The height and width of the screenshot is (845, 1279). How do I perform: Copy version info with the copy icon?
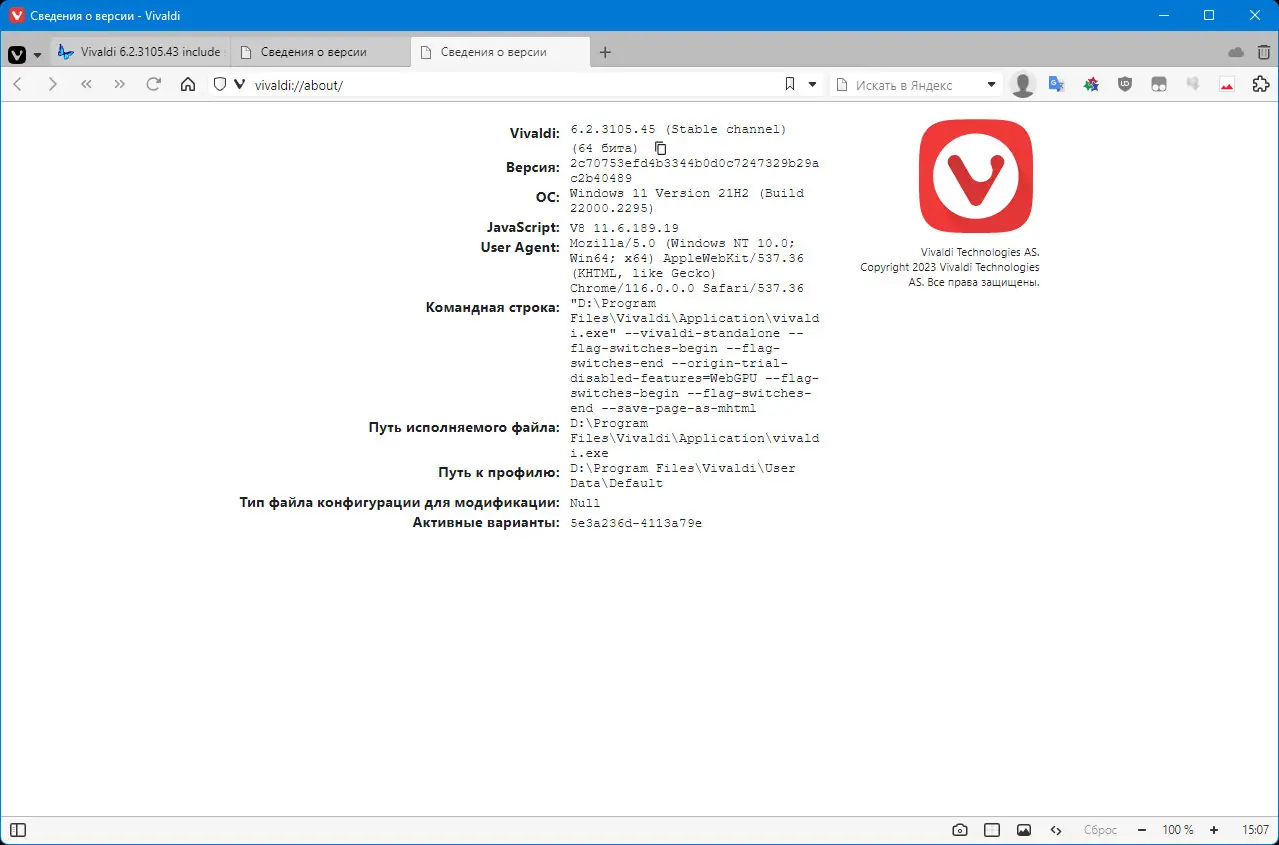coord(660,148)
